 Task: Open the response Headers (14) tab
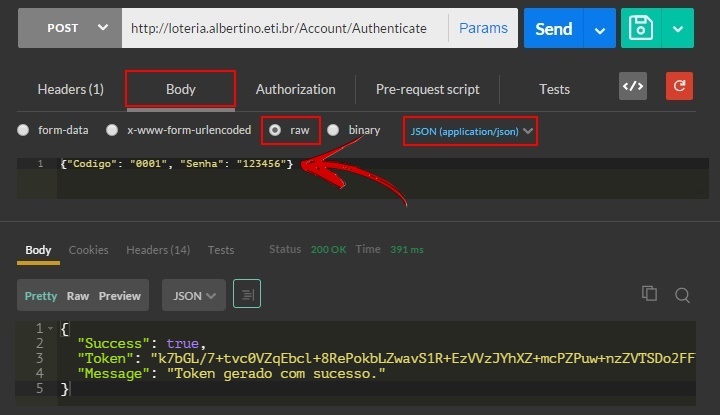click(158, 250)
